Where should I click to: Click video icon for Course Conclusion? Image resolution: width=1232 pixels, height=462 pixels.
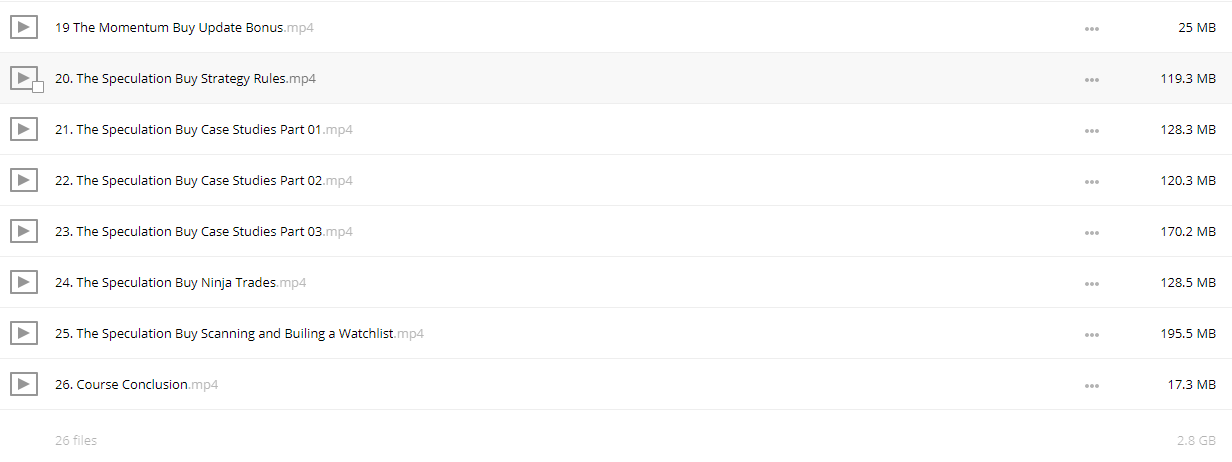[x=24, y=384]
